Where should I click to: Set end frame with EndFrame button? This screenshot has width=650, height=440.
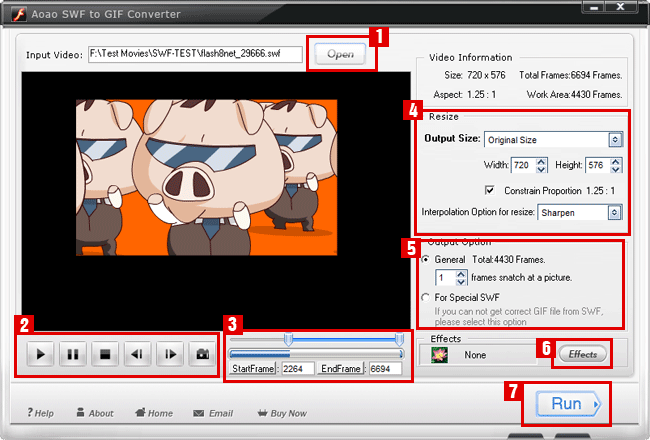click(341, 369)
